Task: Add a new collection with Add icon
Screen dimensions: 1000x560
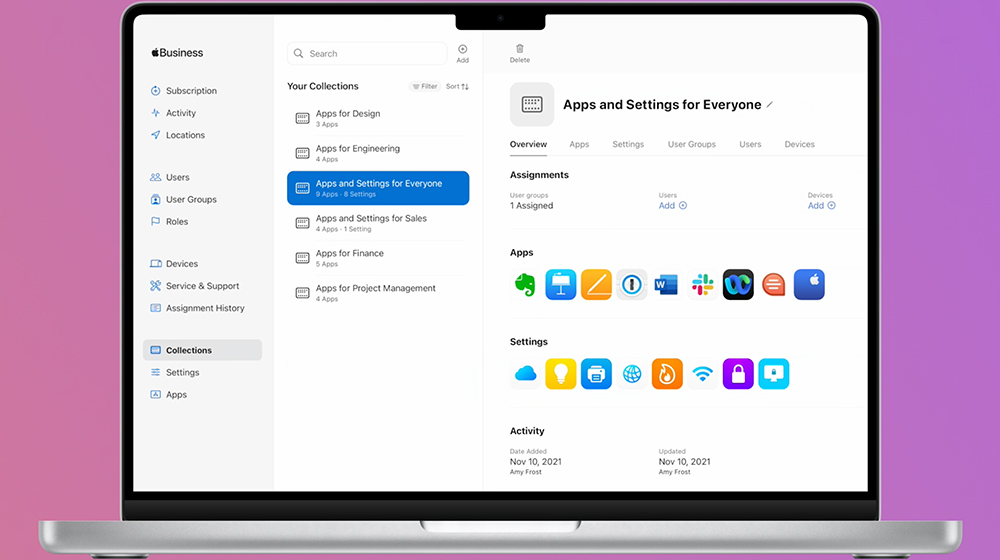Action: tap(462, 53)
